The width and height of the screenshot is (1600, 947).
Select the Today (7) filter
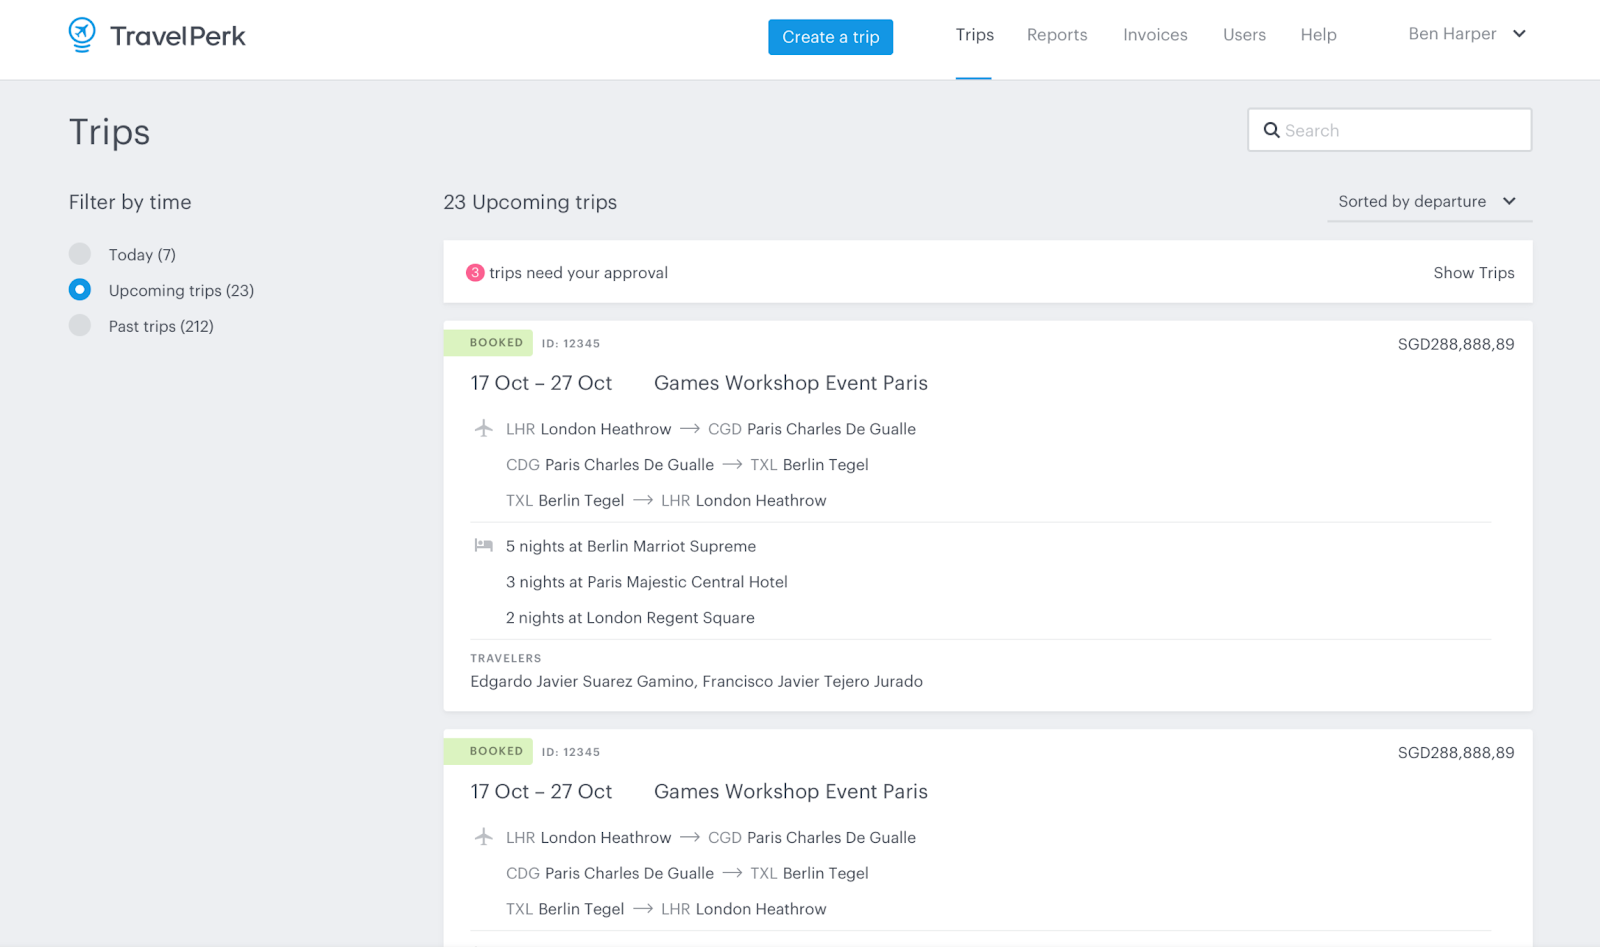tap(80, 254)
